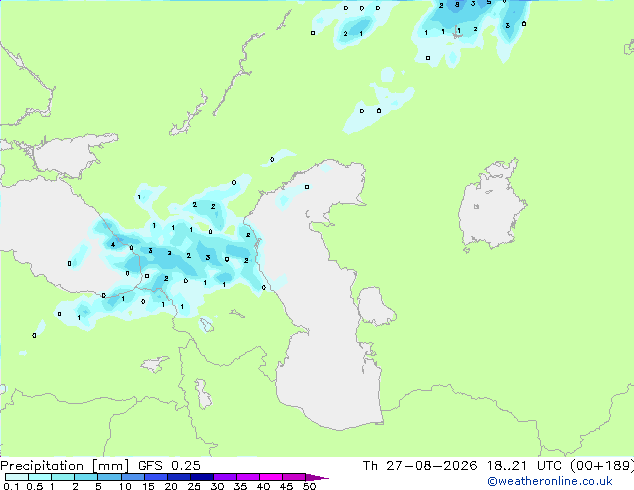Screen dimensions: 634x490
Task: Click the precipitation value '4' on the map
Action: (113, 244)
